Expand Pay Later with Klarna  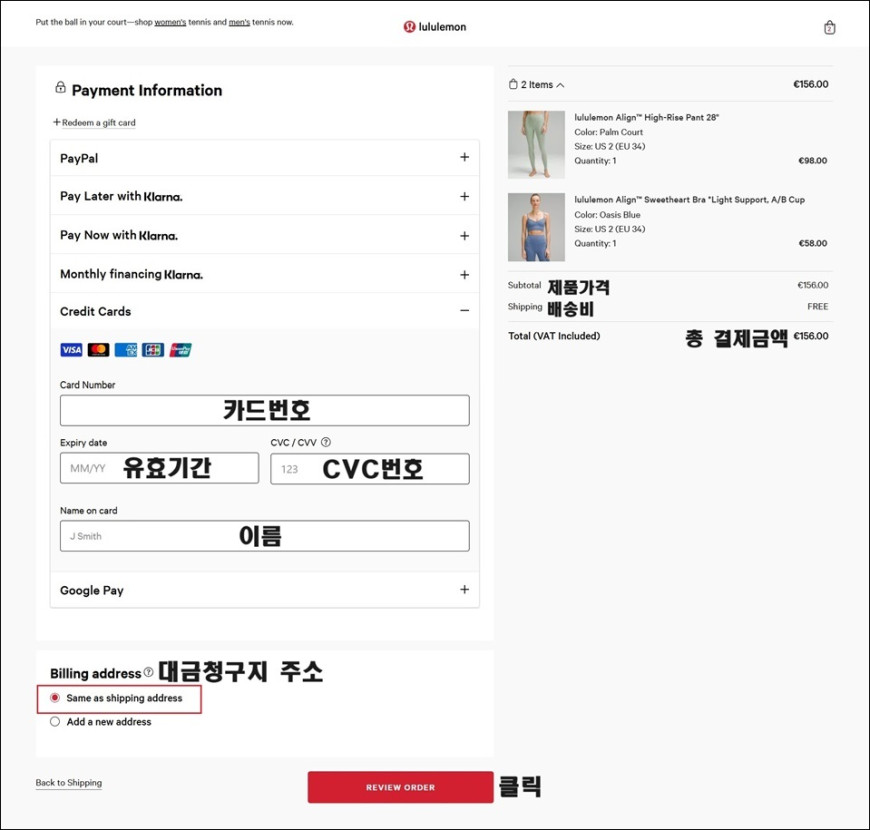[x=265, y=196]
